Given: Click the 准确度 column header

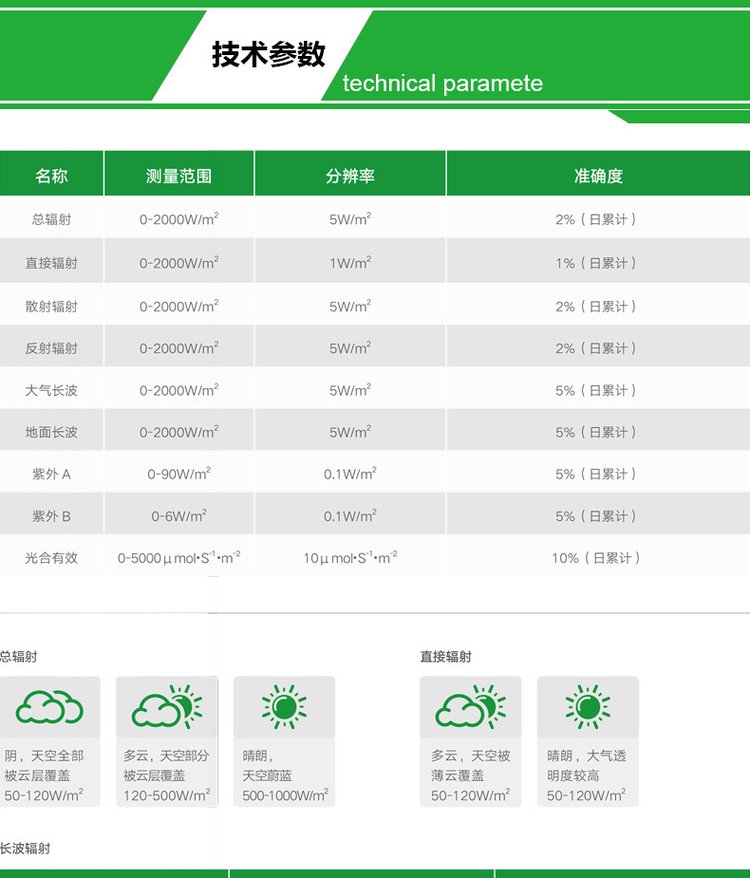Looking at the screenshot, I should [x=598, y=175].
